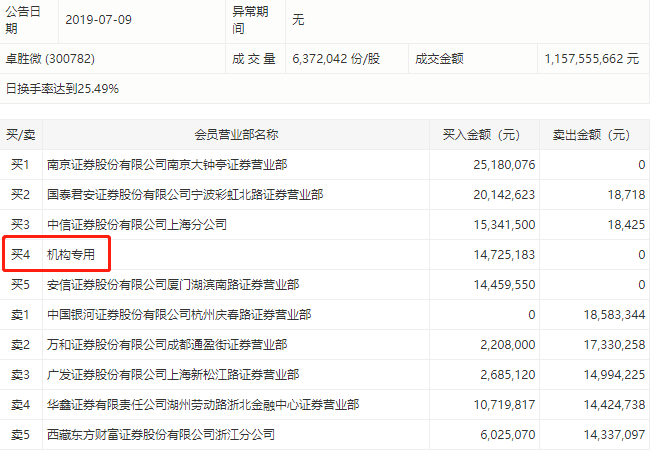Click the 卖3 rank cell
The image size is (661, 453).
[x=20, y=375]
